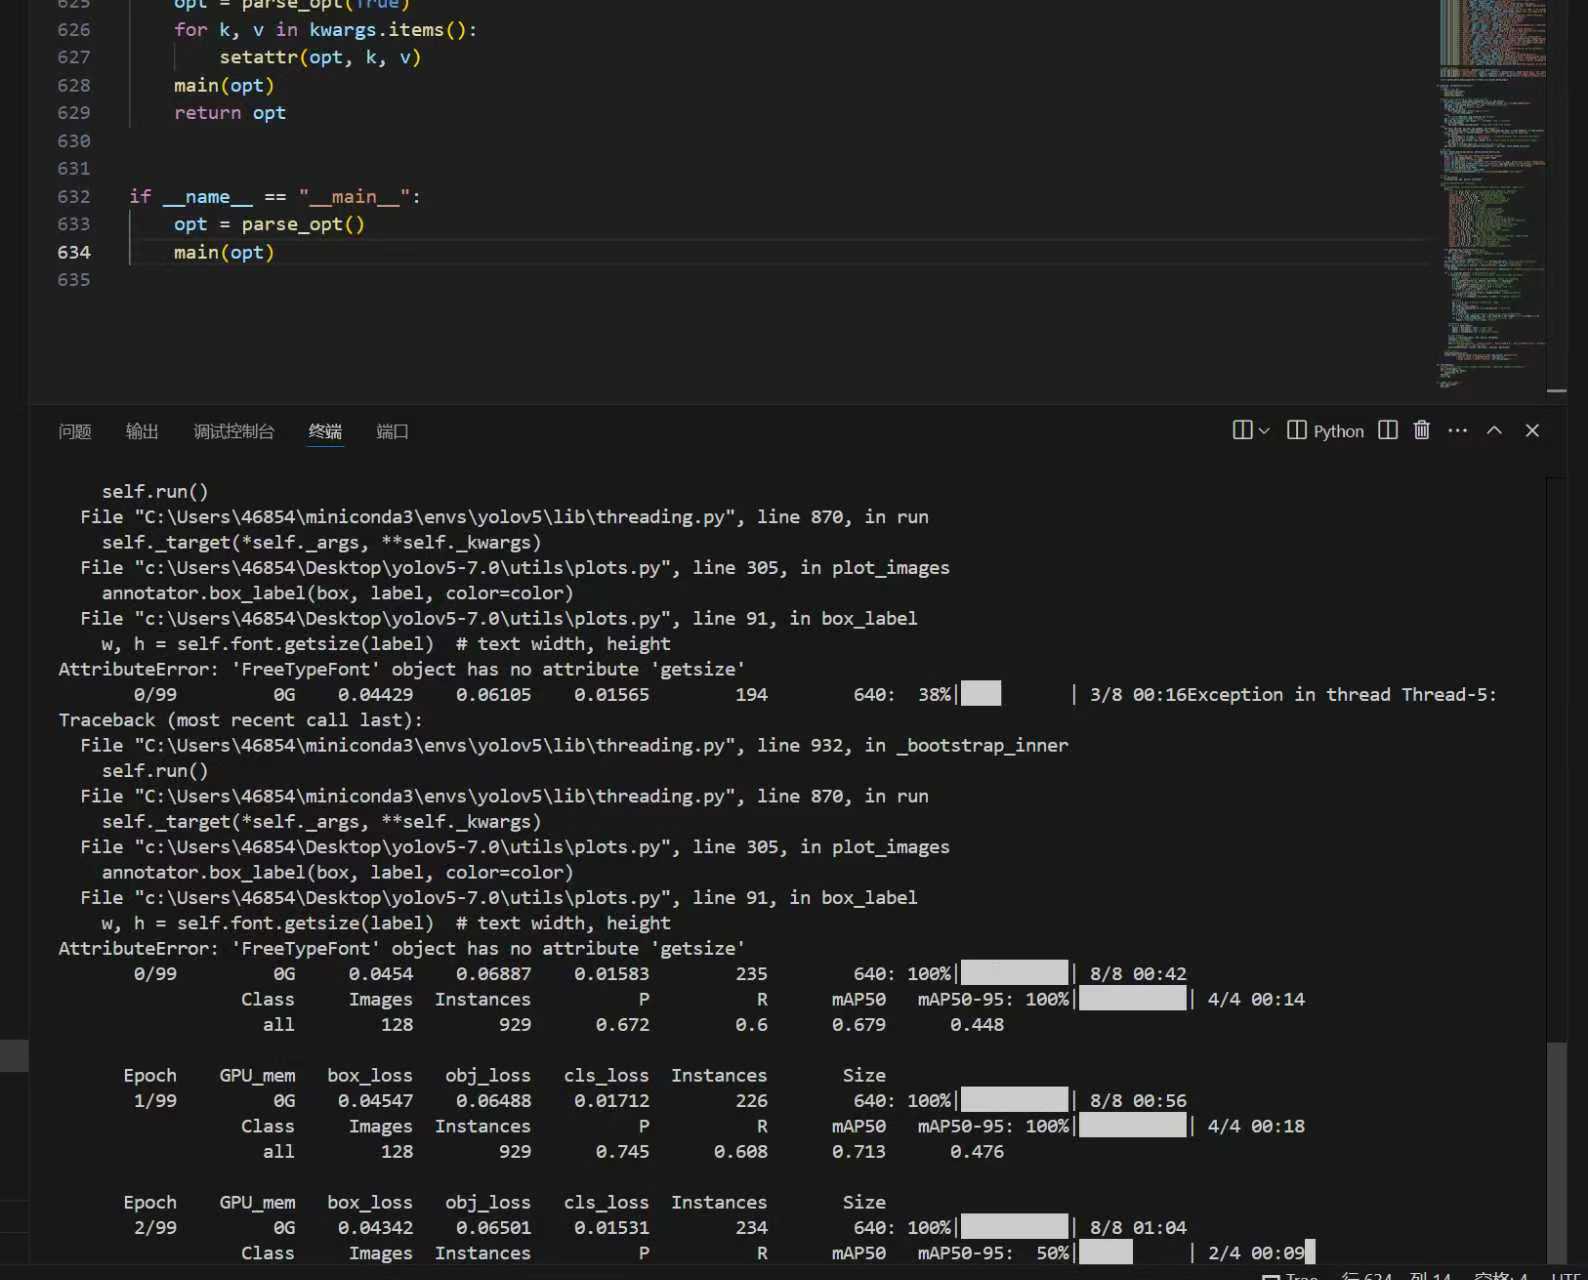Click the '"__main__"' string in the code
The width and height of the screenshot is (1588, 1280).
[354, 197]
